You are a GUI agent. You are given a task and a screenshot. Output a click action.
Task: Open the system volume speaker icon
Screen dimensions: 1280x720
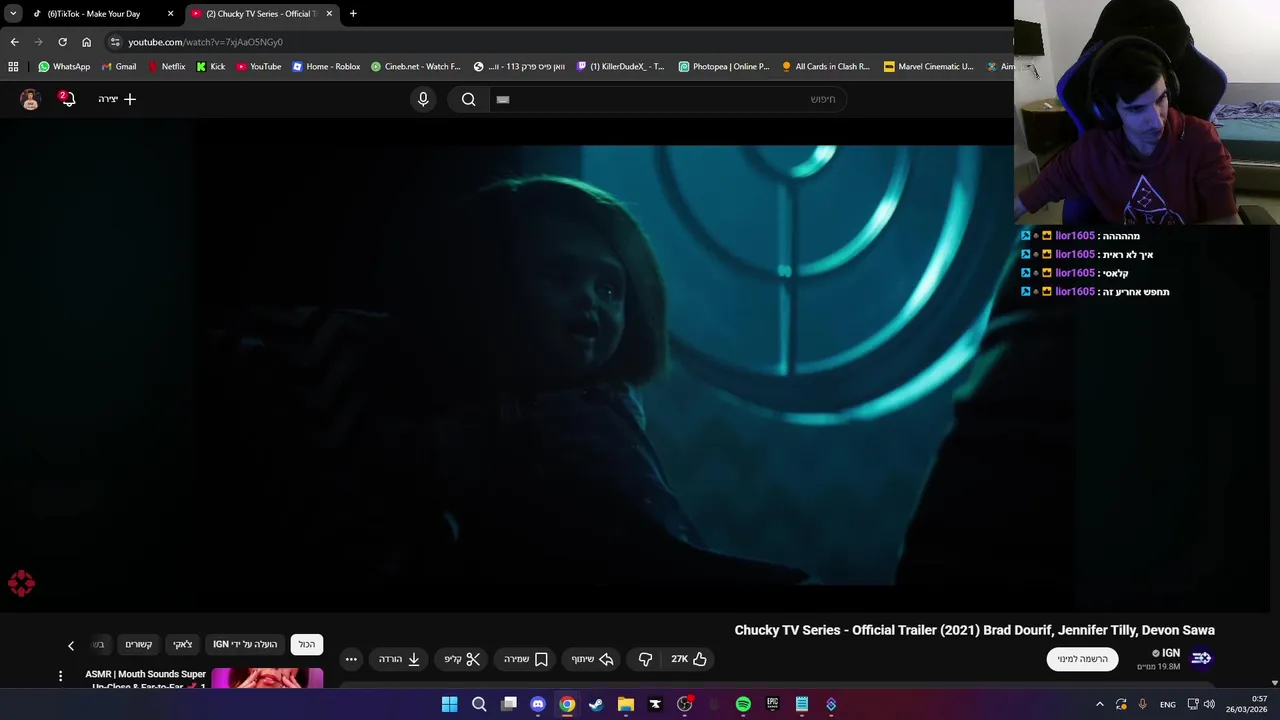1209,704
